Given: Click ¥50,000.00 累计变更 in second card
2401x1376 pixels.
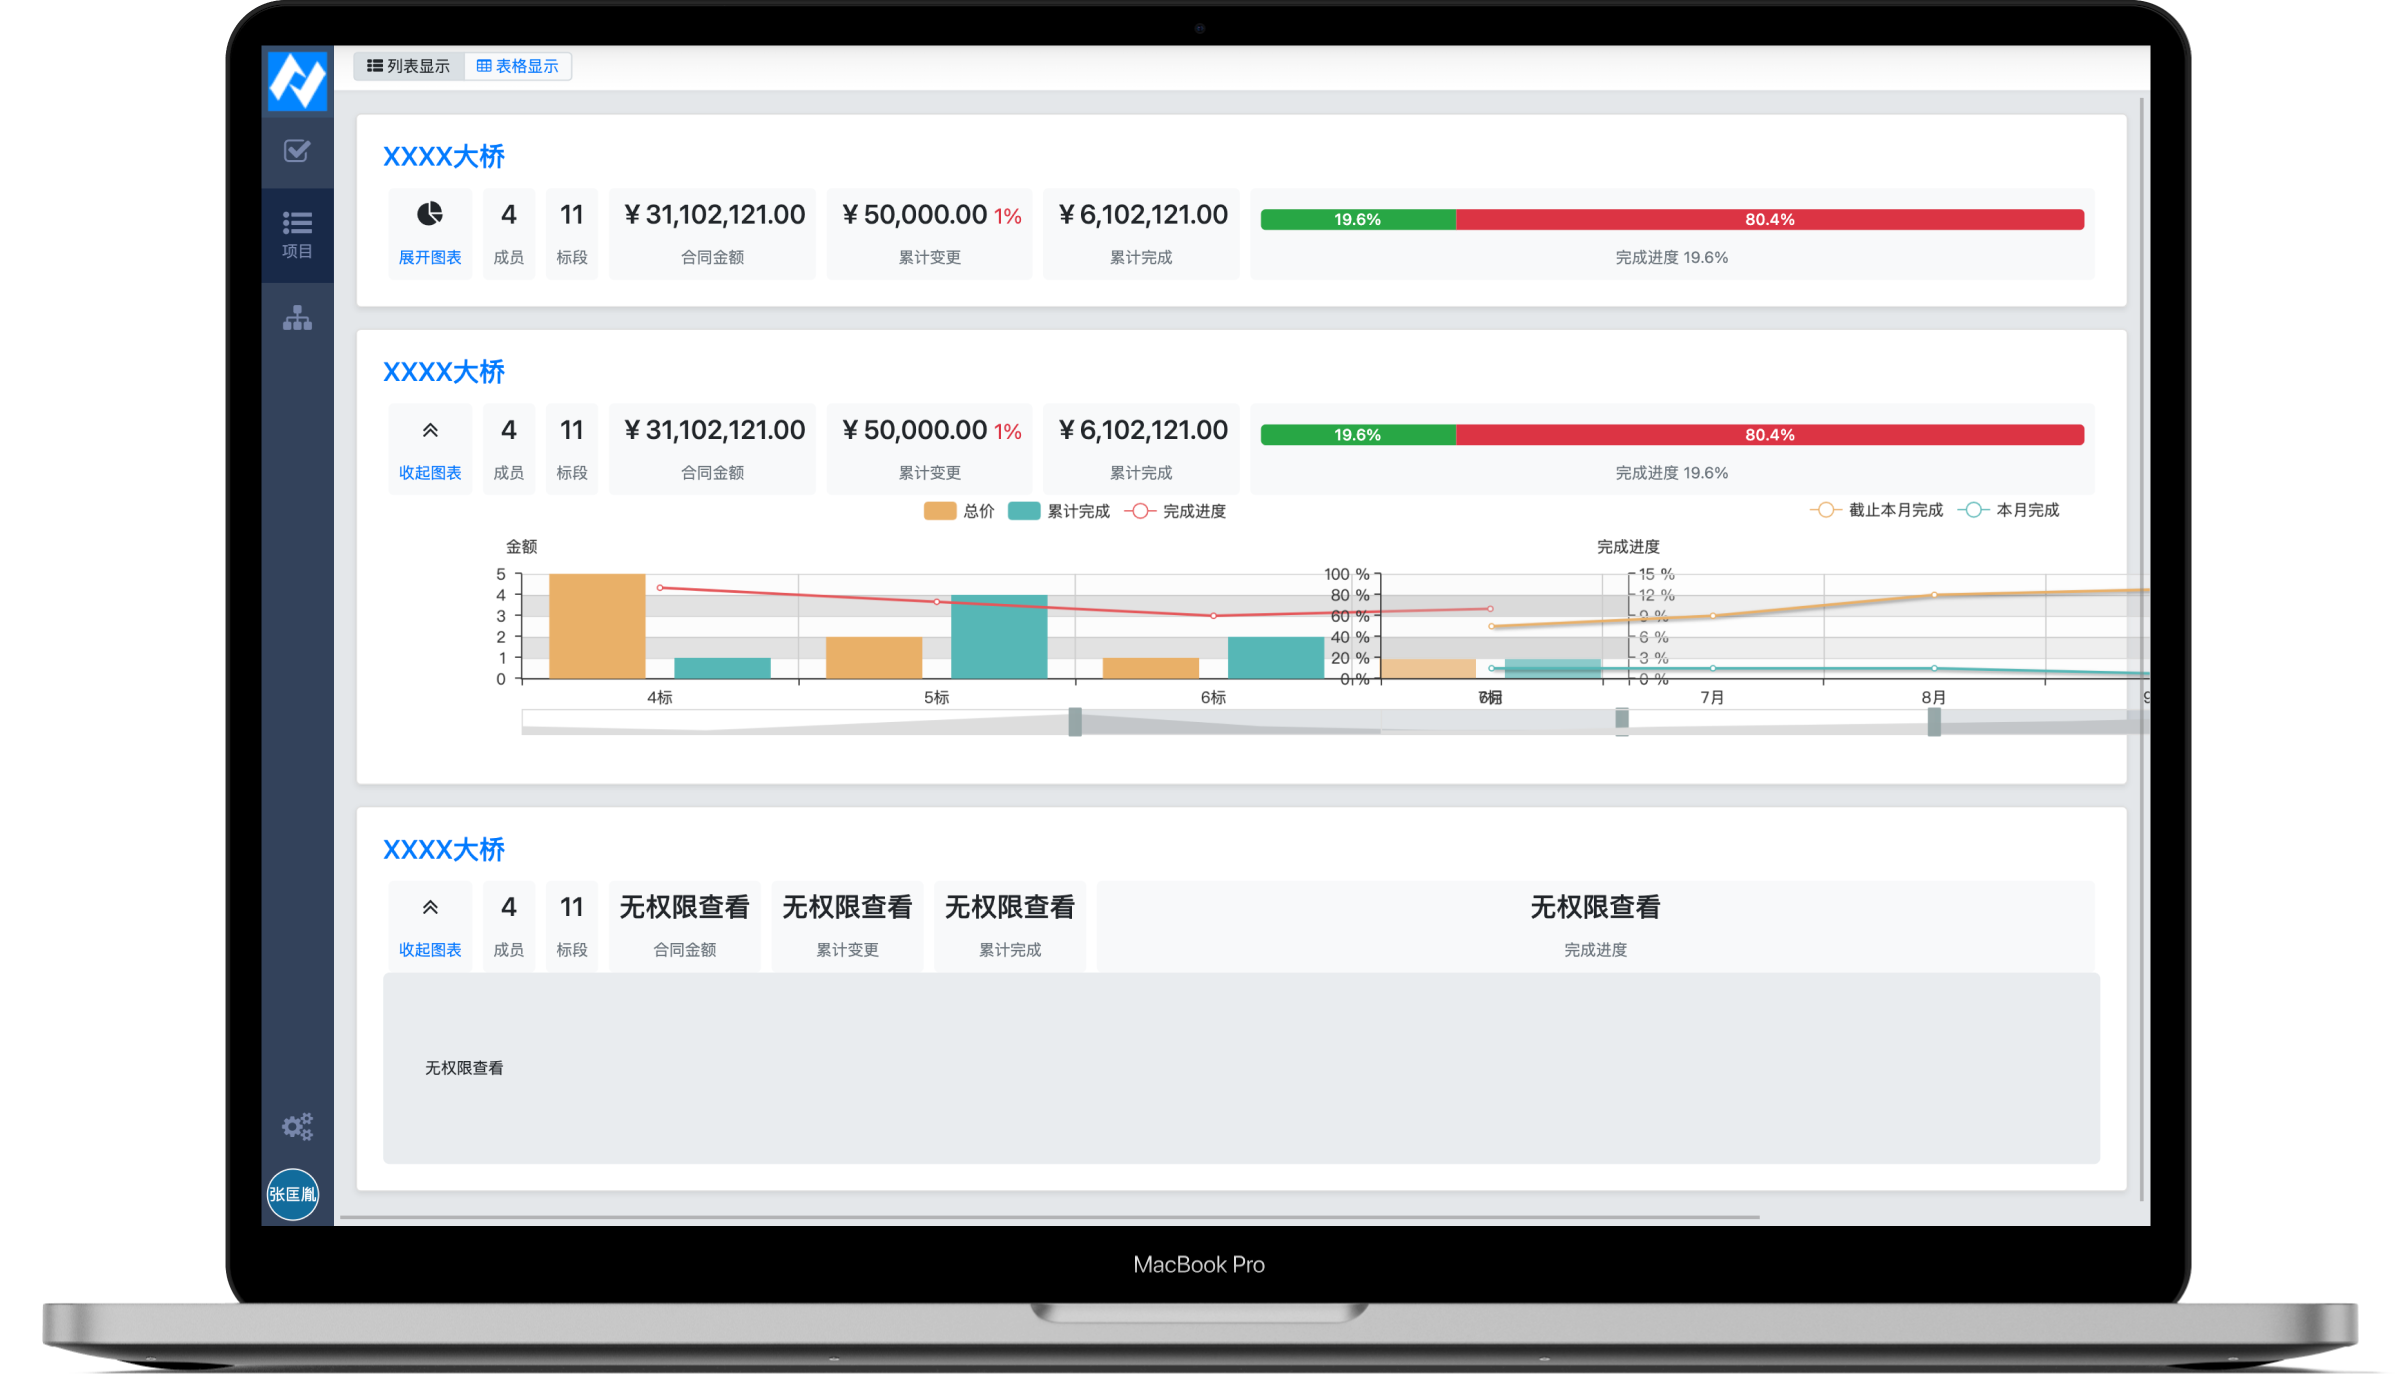Looking at the screenshot, I should point(930,449).
